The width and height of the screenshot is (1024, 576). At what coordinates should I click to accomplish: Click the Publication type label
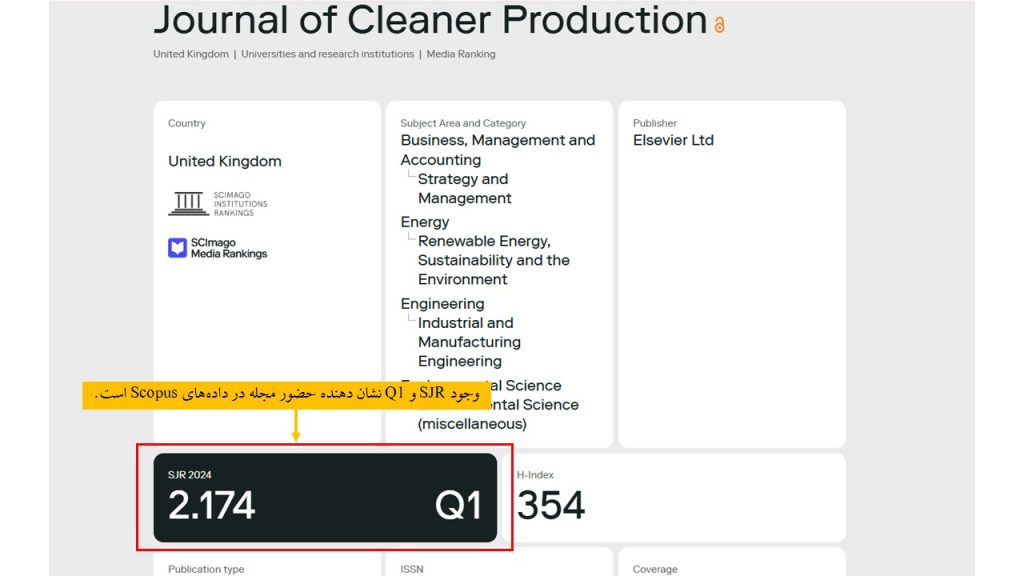[x=206, y=569]
